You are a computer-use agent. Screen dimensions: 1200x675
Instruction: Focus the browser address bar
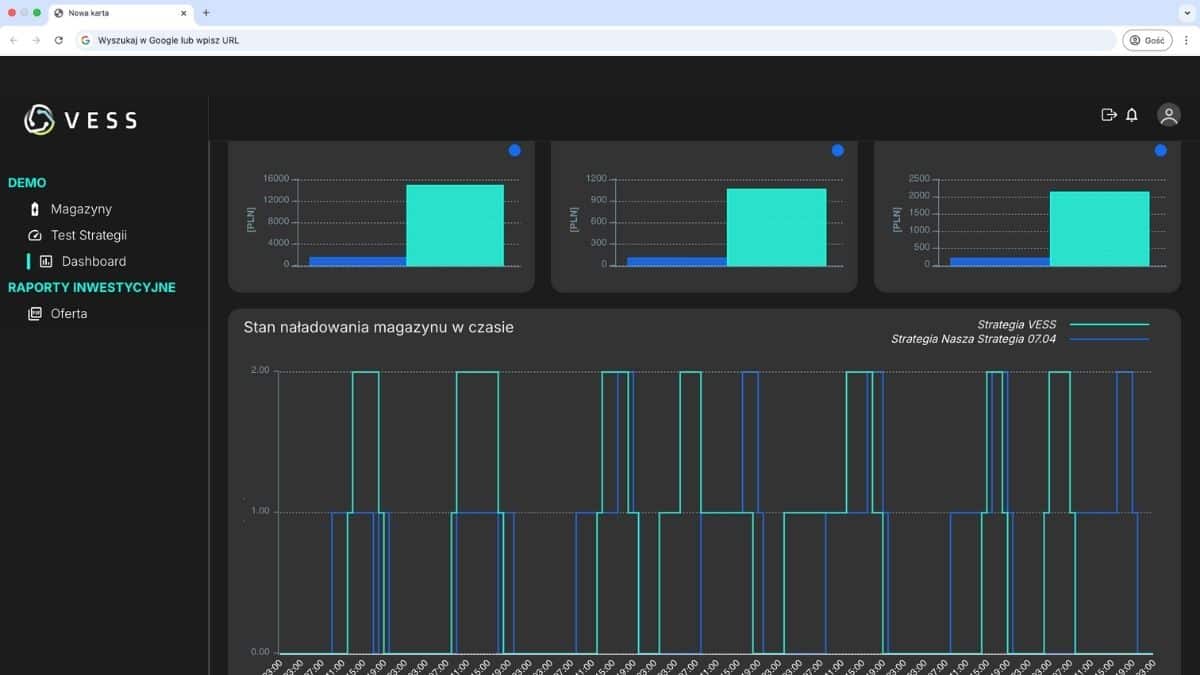tap(597, 40)
